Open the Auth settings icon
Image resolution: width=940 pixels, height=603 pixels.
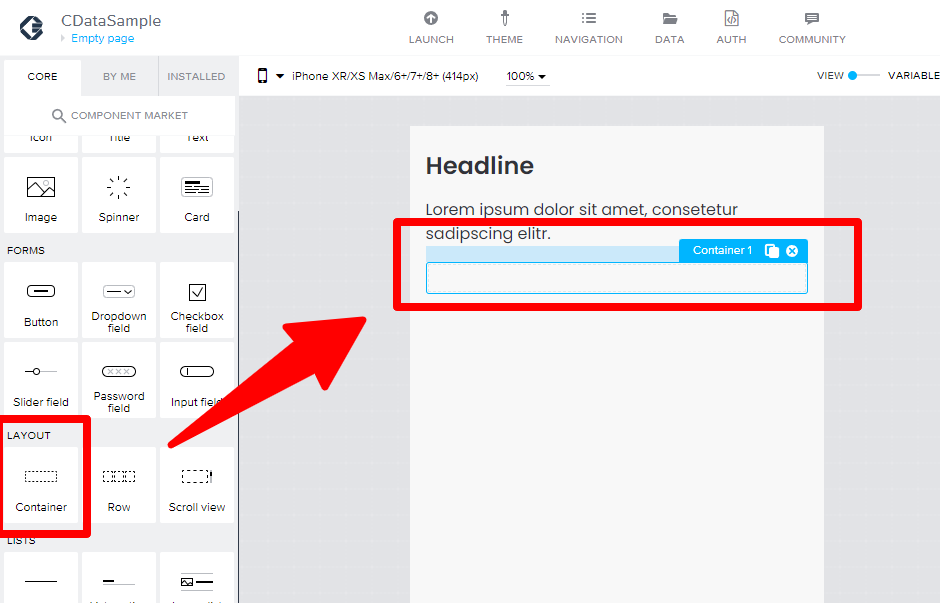point(731,19)
